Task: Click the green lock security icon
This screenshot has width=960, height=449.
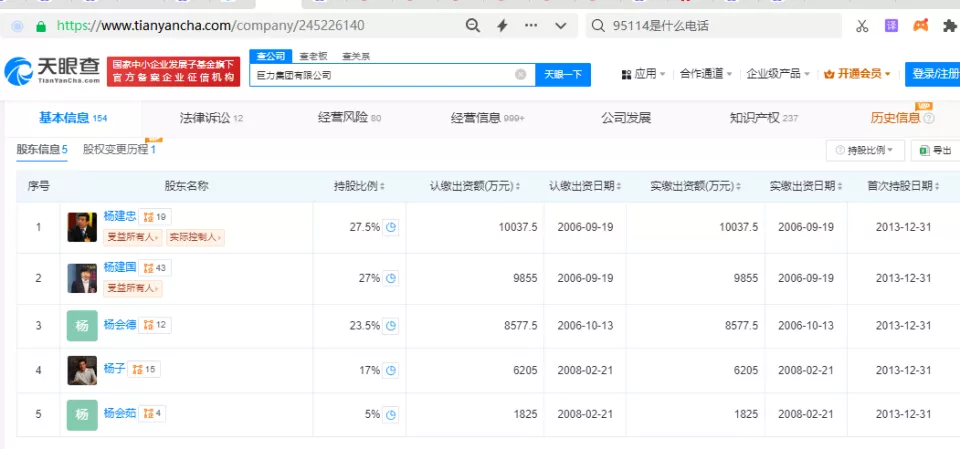Action: 41,26
